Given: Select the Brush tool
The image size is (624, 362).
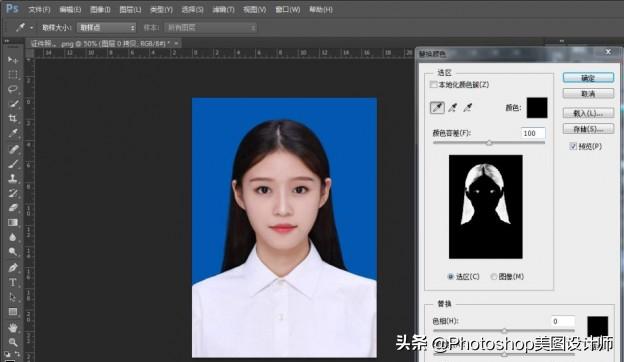Looking at the screenshot, I should click(13, 164).
